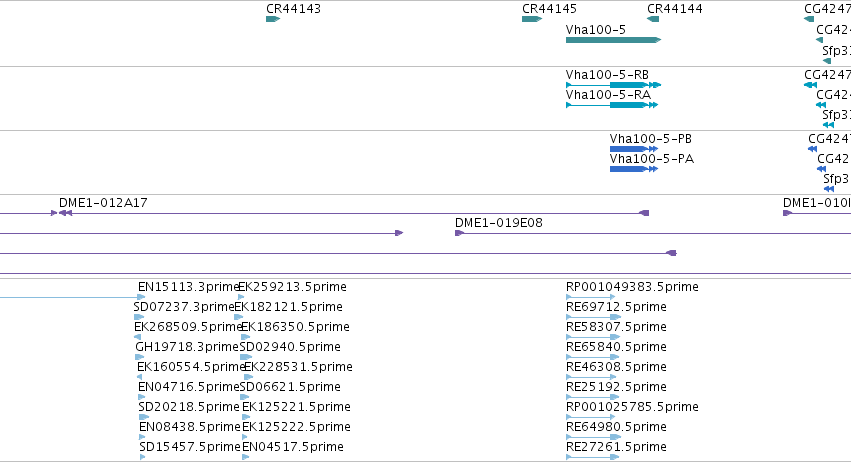The height and width of the screenshot is (462, 851).
Task: Click the CR44143 gene arrow glyph
Action: [273, 19]
